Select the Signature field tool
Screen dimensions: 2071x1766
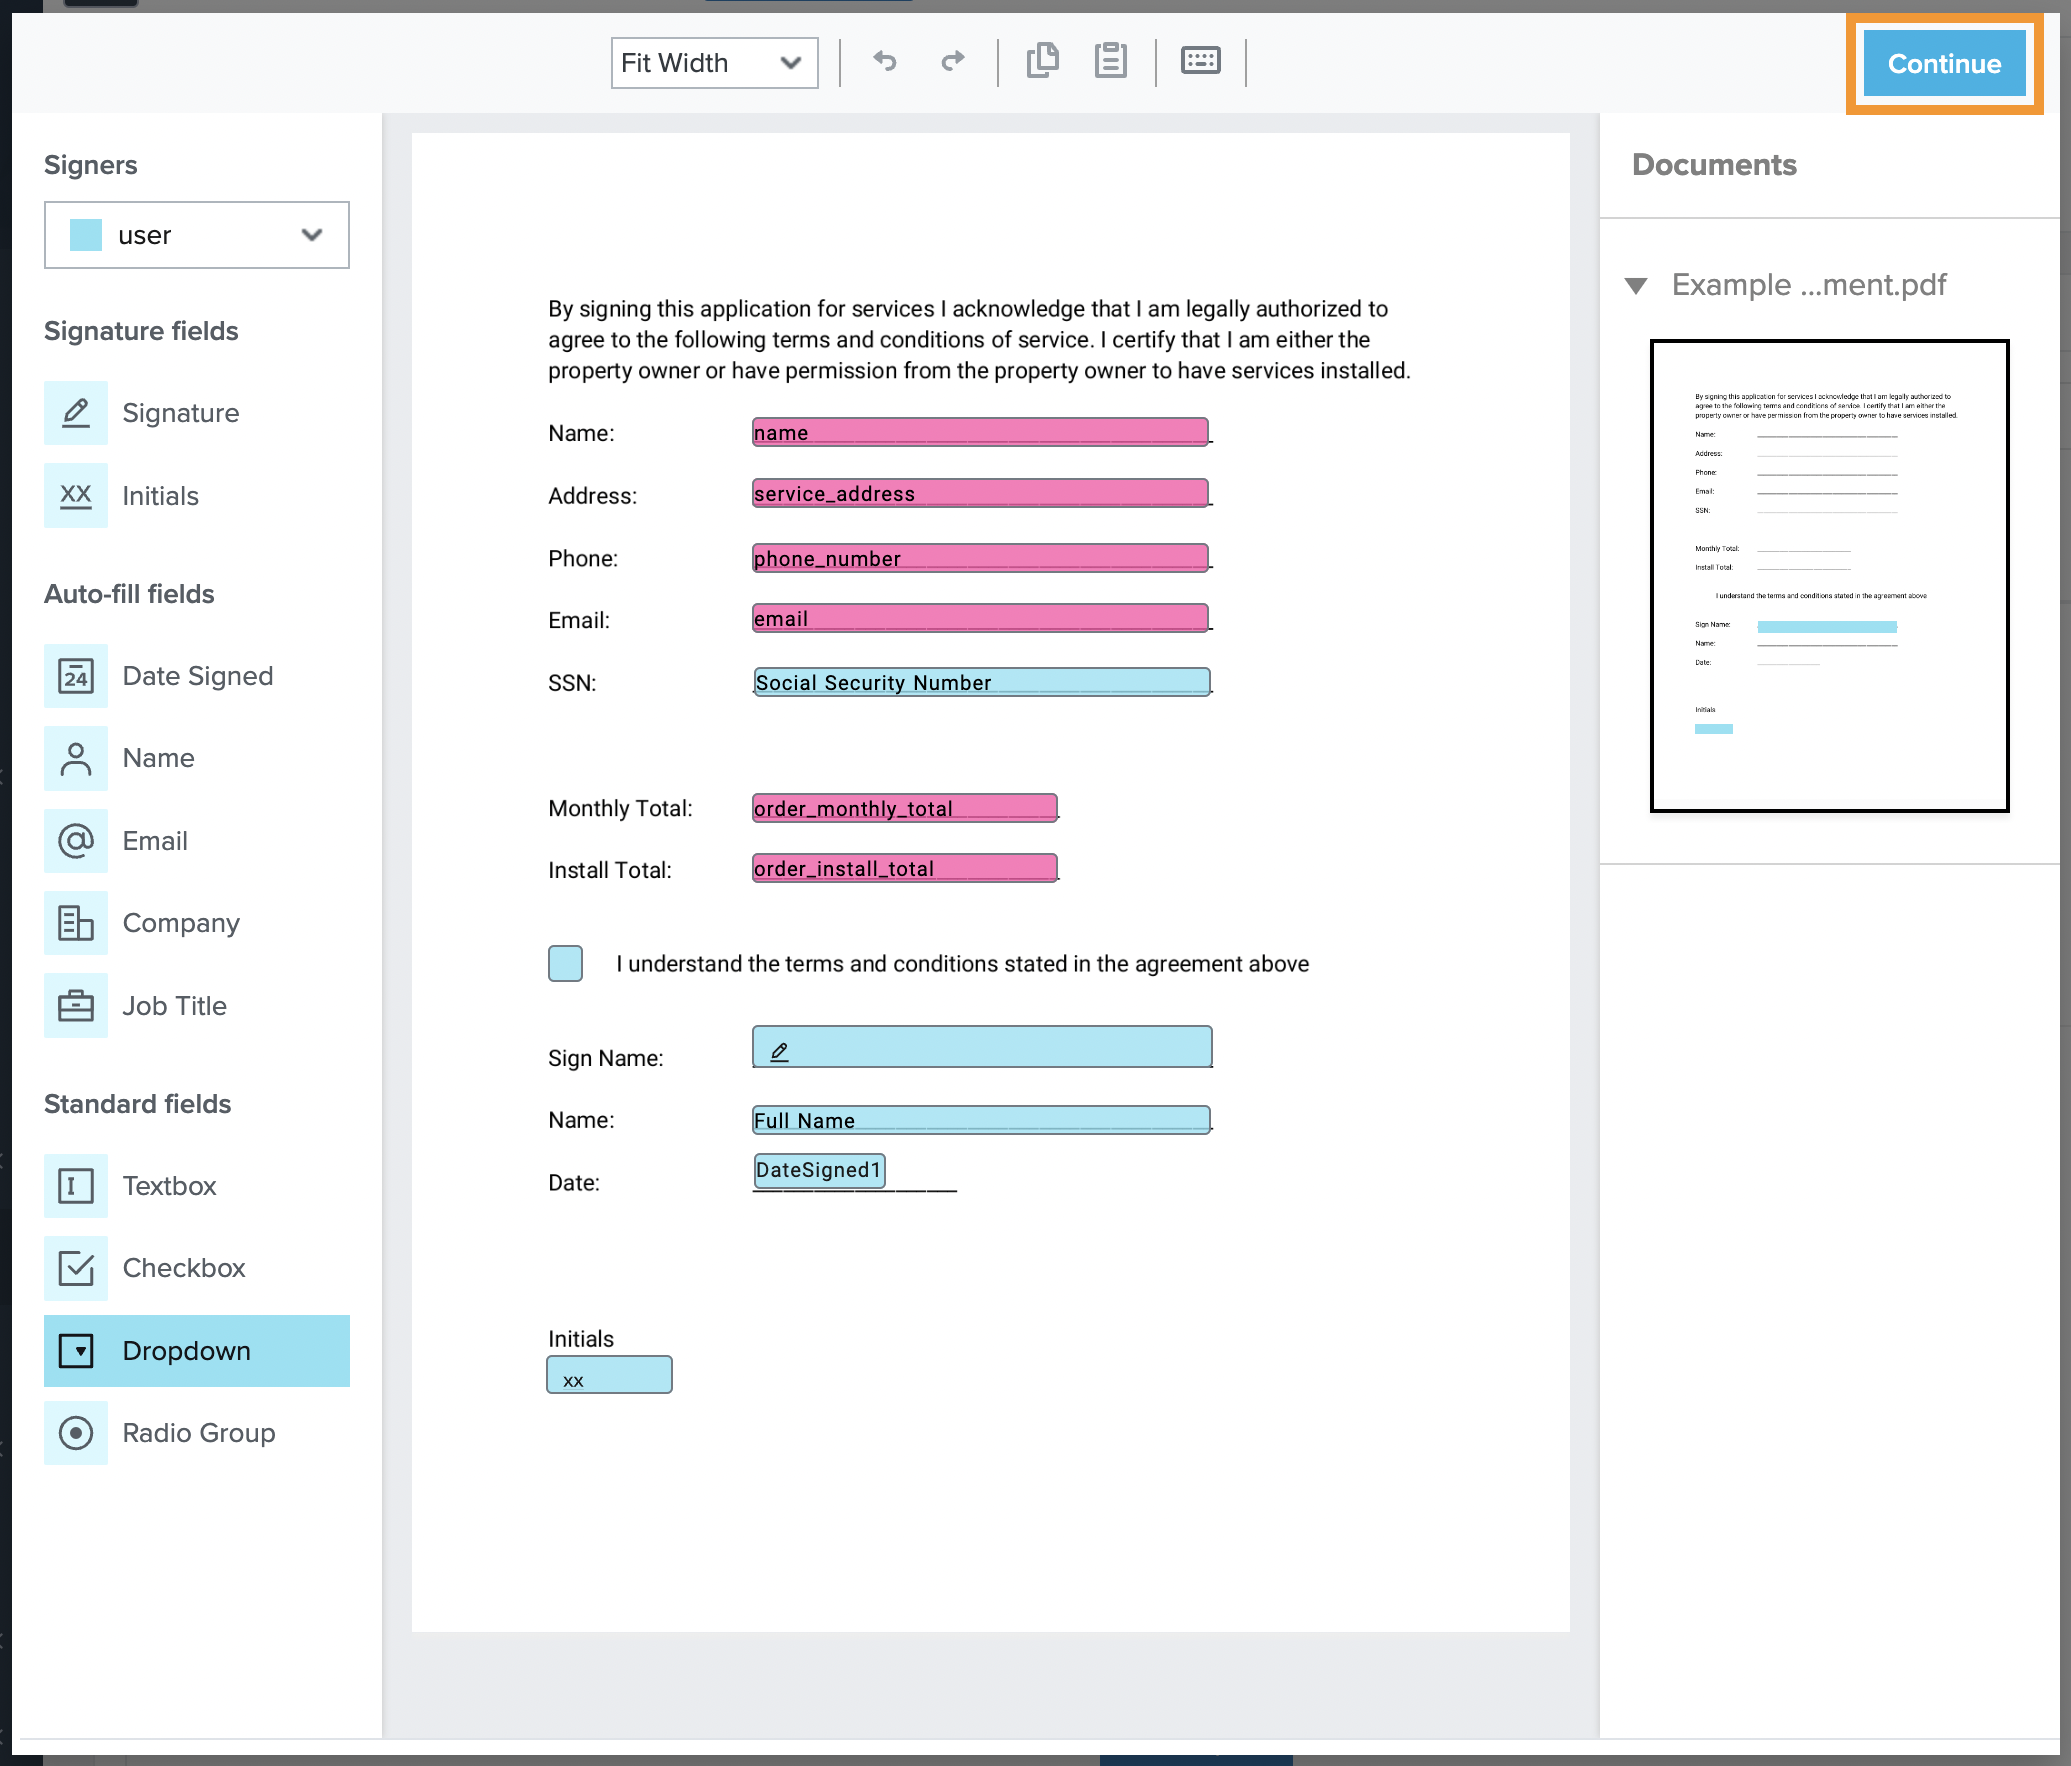[180, 413]
